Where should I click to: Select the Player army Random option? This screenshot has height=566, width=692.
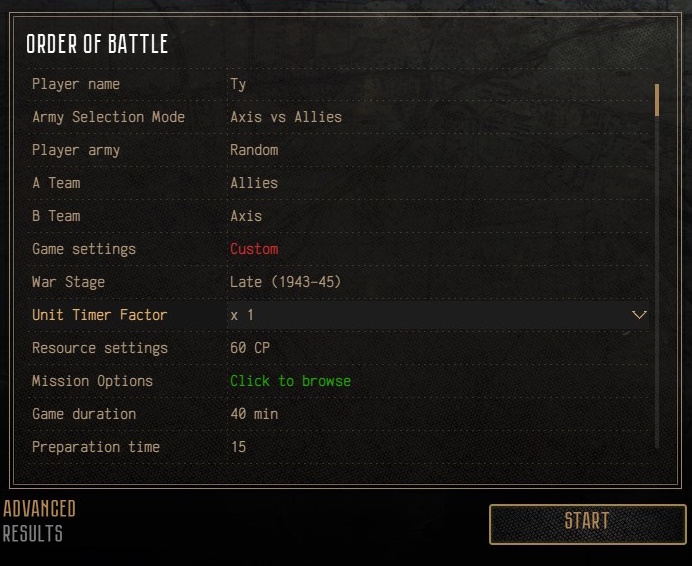tap(254, 150)
